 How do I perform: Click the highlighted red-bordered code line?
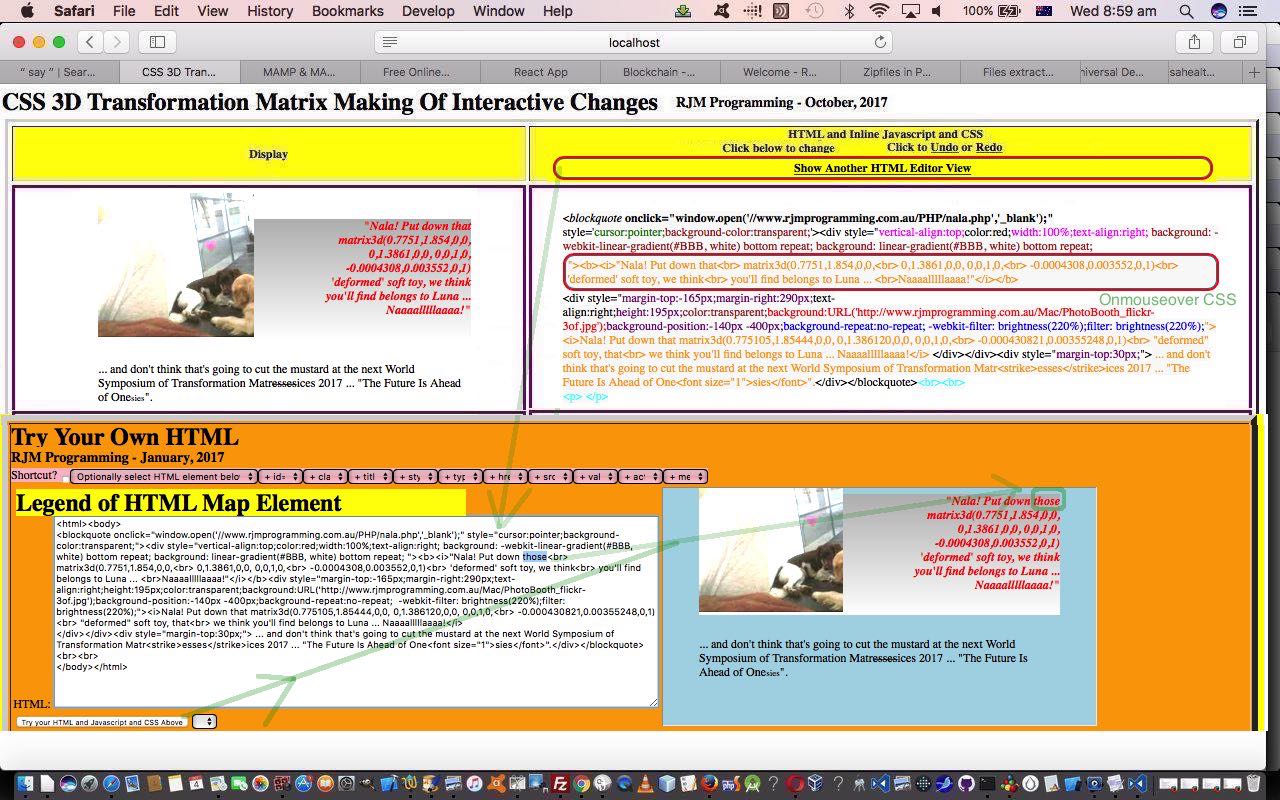[890, 272]
